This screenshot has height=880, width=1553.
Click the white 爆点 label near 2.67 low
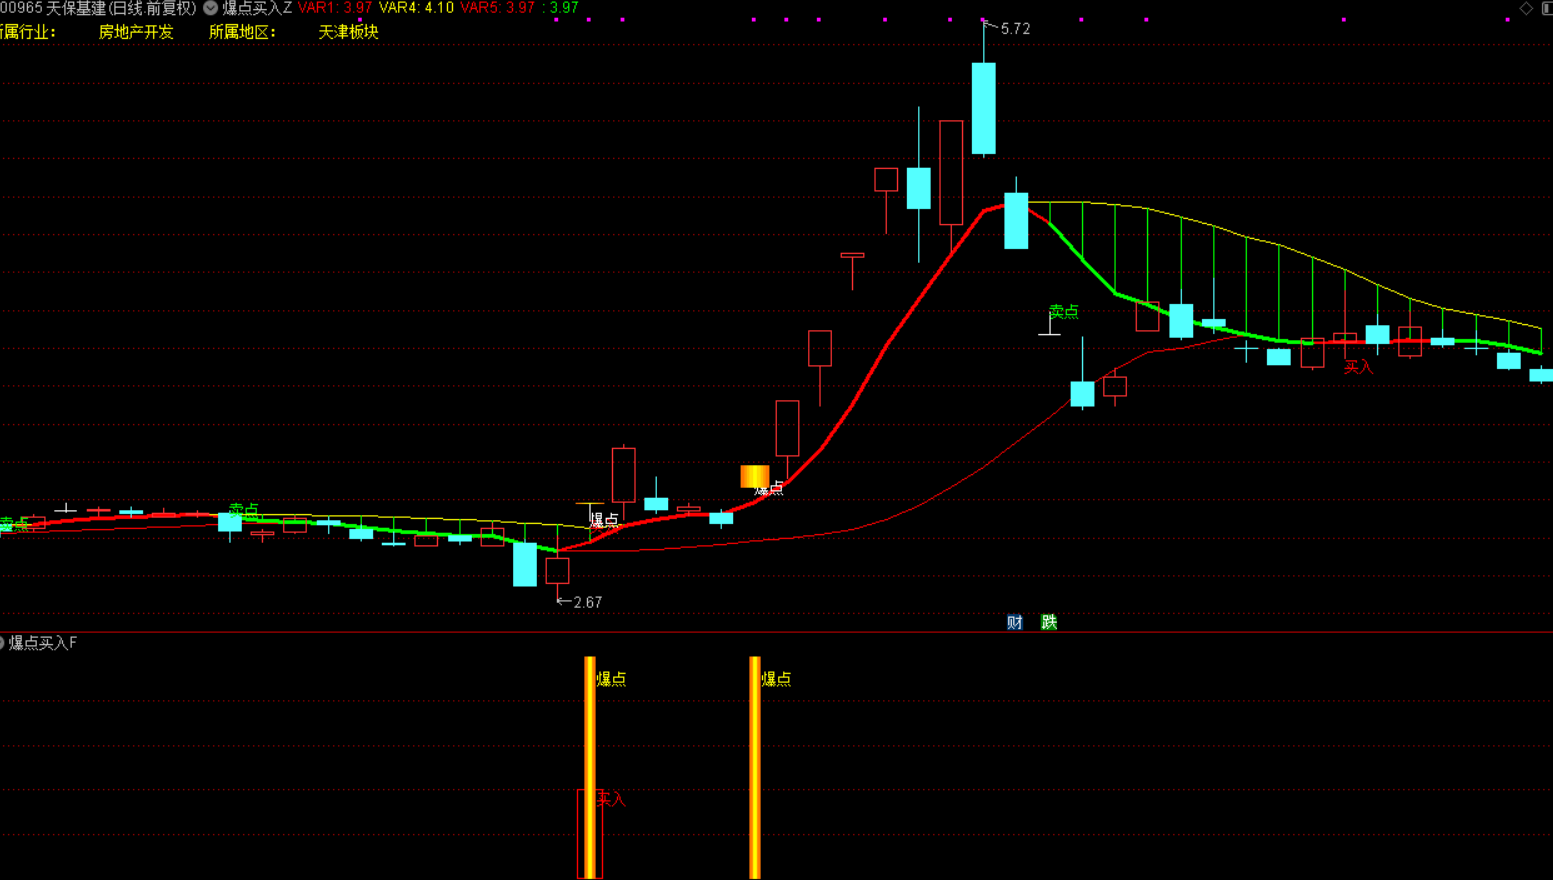[x=604, y=520]
